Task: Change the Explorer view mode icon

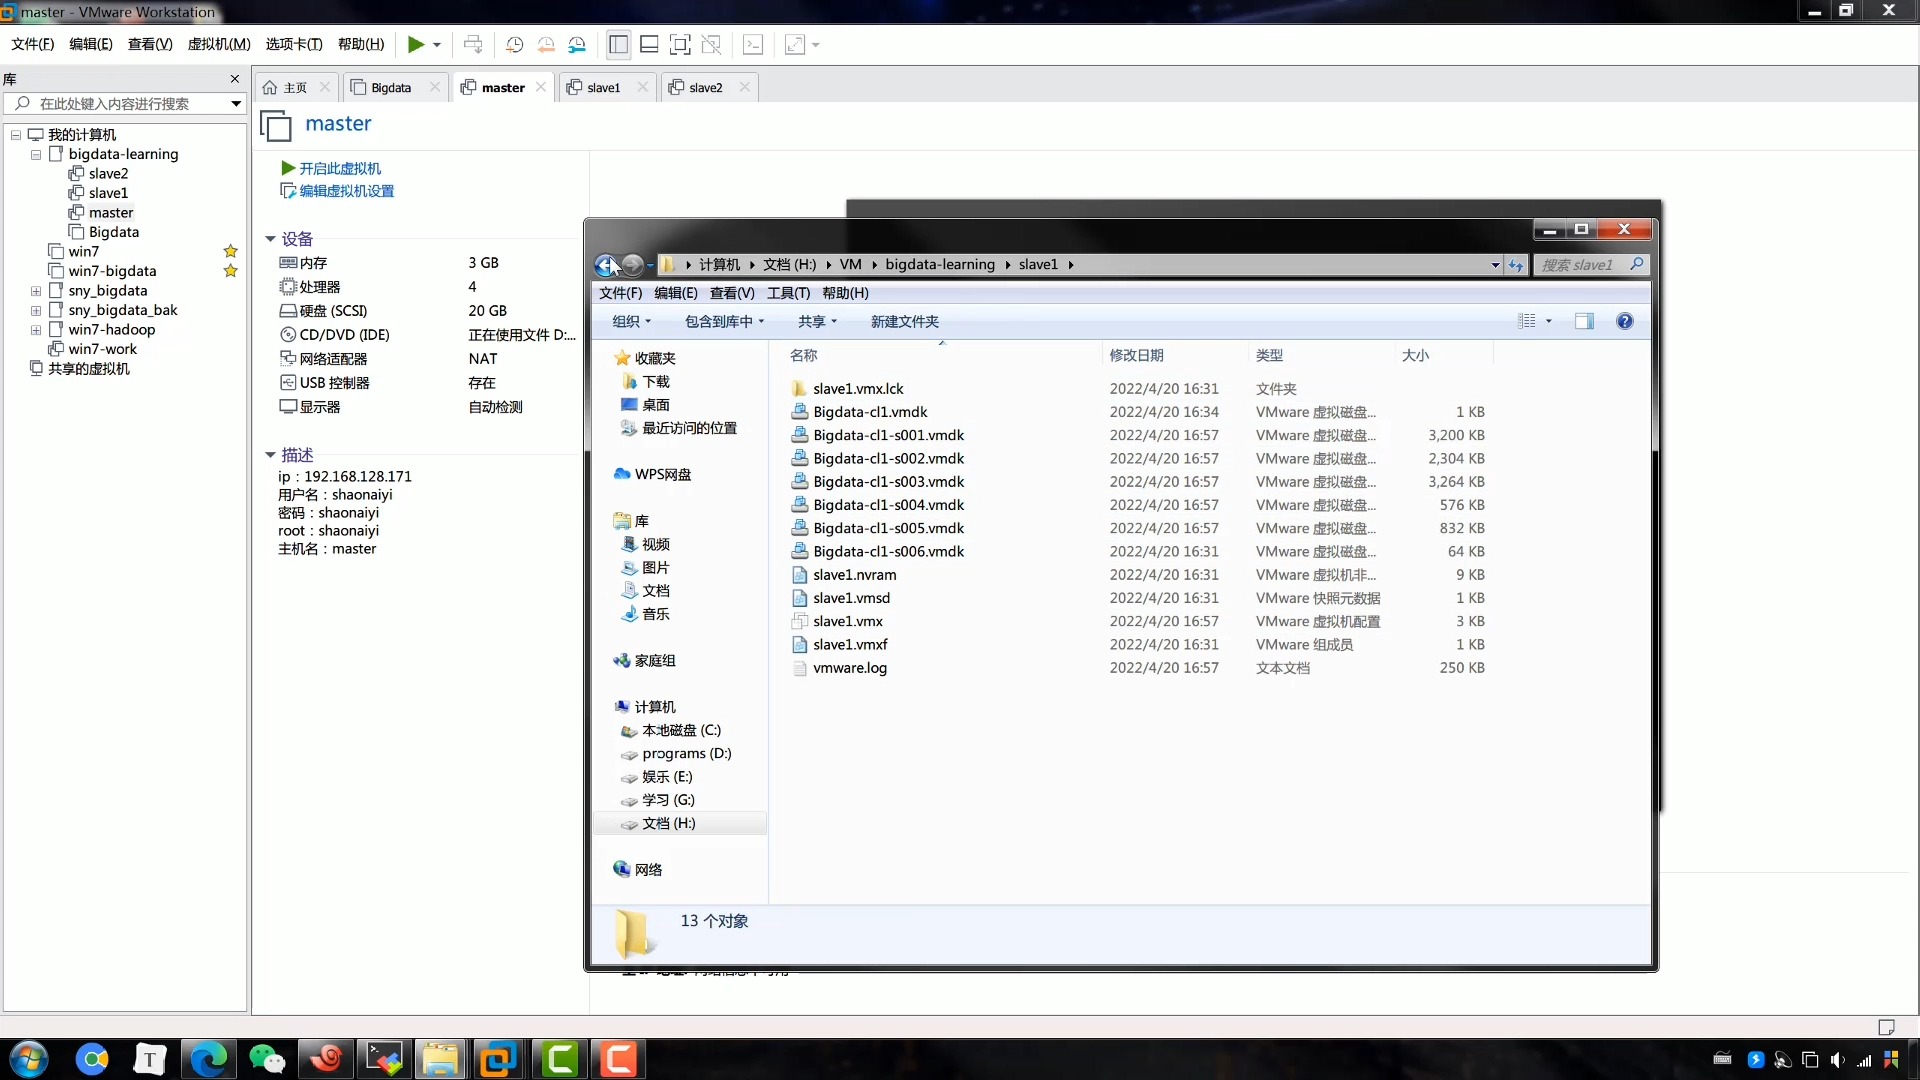Action: click(1527, 321)
